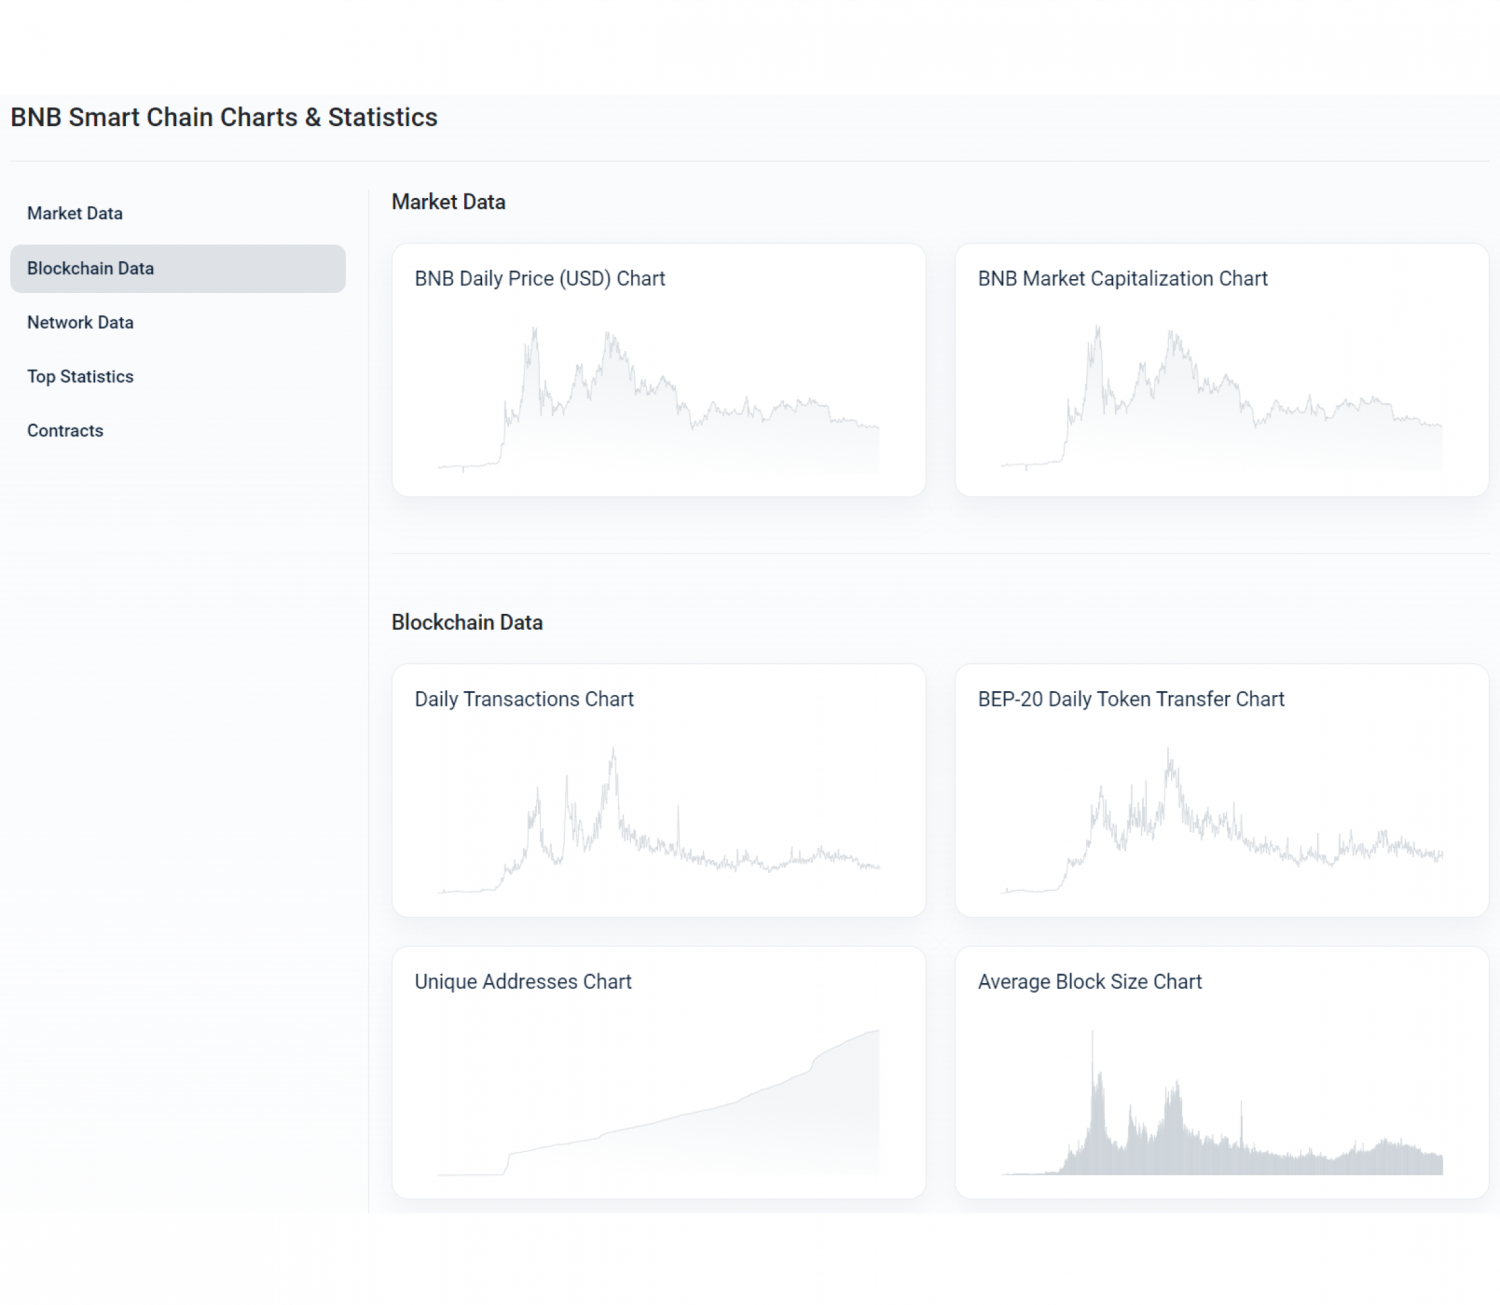The height and width of the screenshot is (1305, 1500).
Task: Click the BNB Smart Chain Charts page title
Action: click(x=222, y=117)
